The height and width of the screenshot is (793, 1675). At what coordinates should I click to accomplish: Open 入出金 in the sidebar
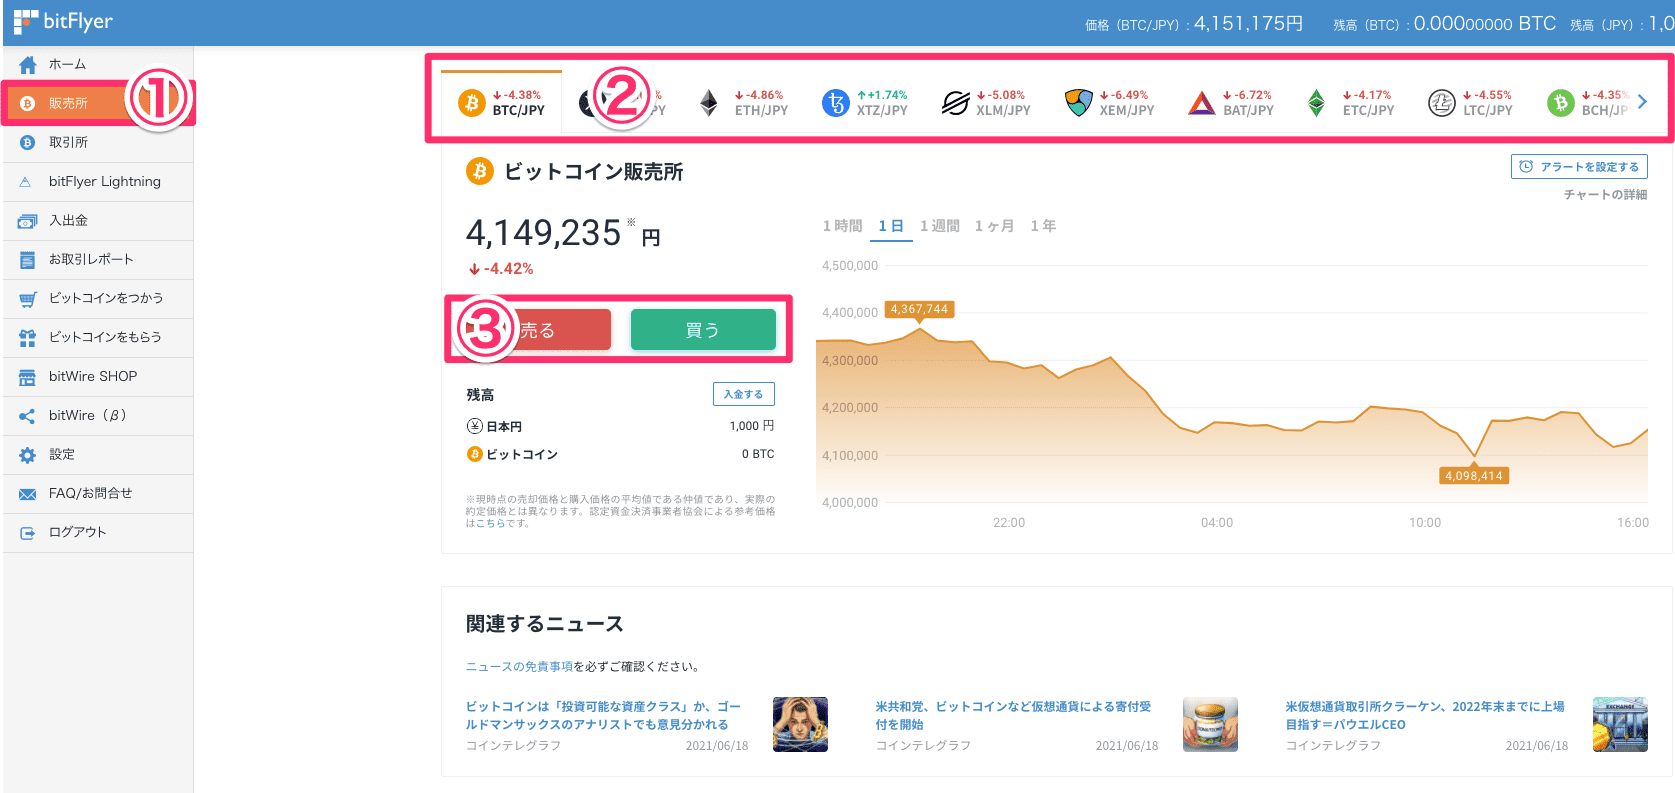click(98, 220)
